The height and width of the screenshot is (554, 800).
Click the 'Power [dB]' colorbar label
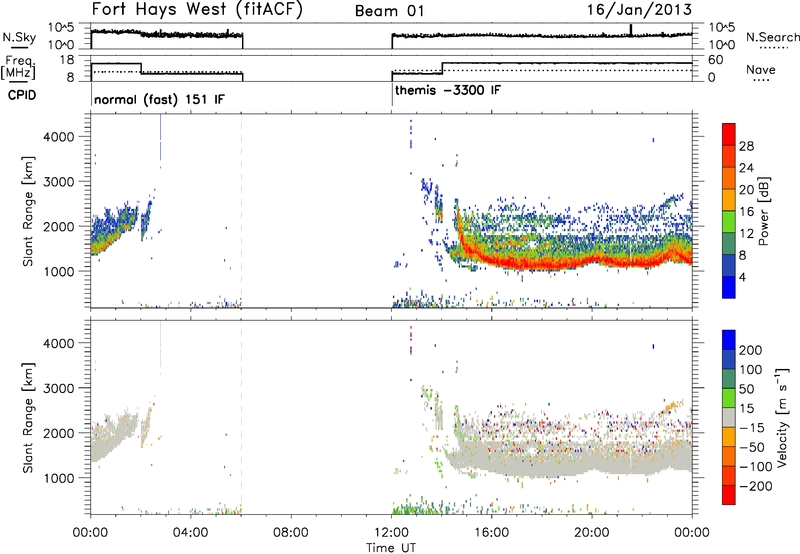pyautogui.click(x=763, y=211)
